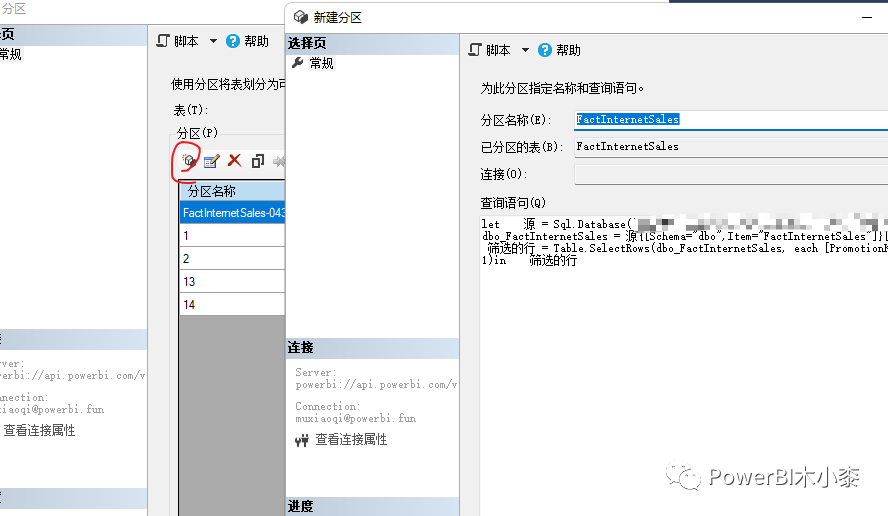888x516 pixels.
Task: Select partition row named 14
Action: [233, 304]
